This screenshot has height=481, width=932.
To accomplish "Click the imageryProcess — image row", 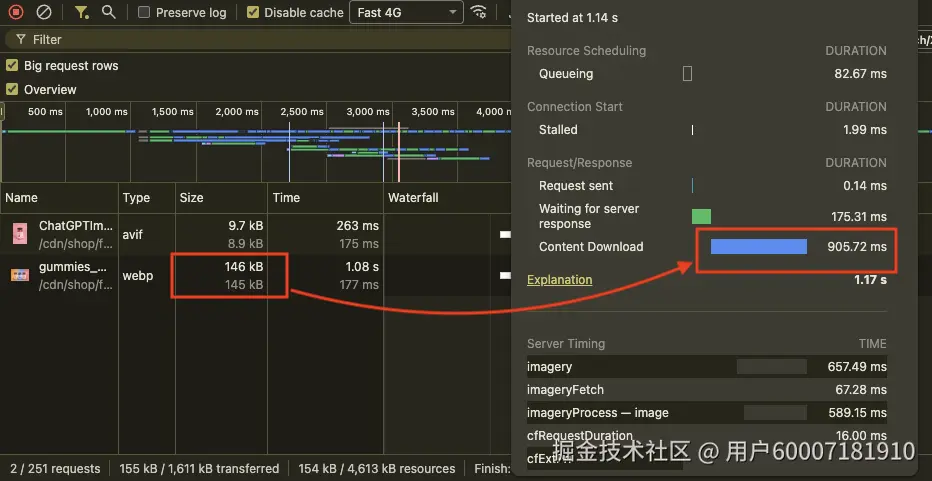I will [707, 413].
